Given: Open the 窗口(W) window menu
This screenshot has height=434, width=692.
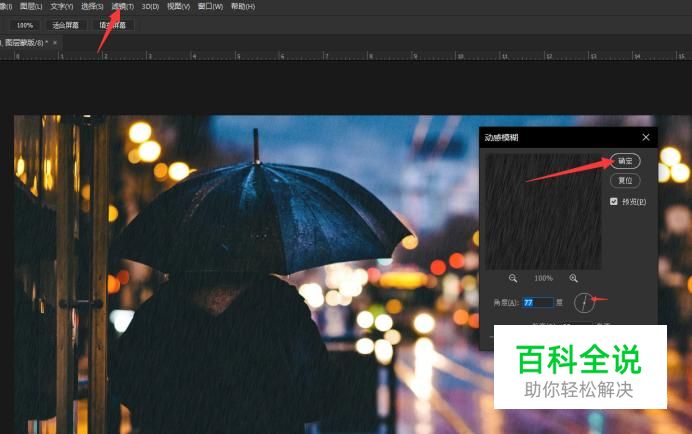Looking at the screenshot, I should pos(210,7).
